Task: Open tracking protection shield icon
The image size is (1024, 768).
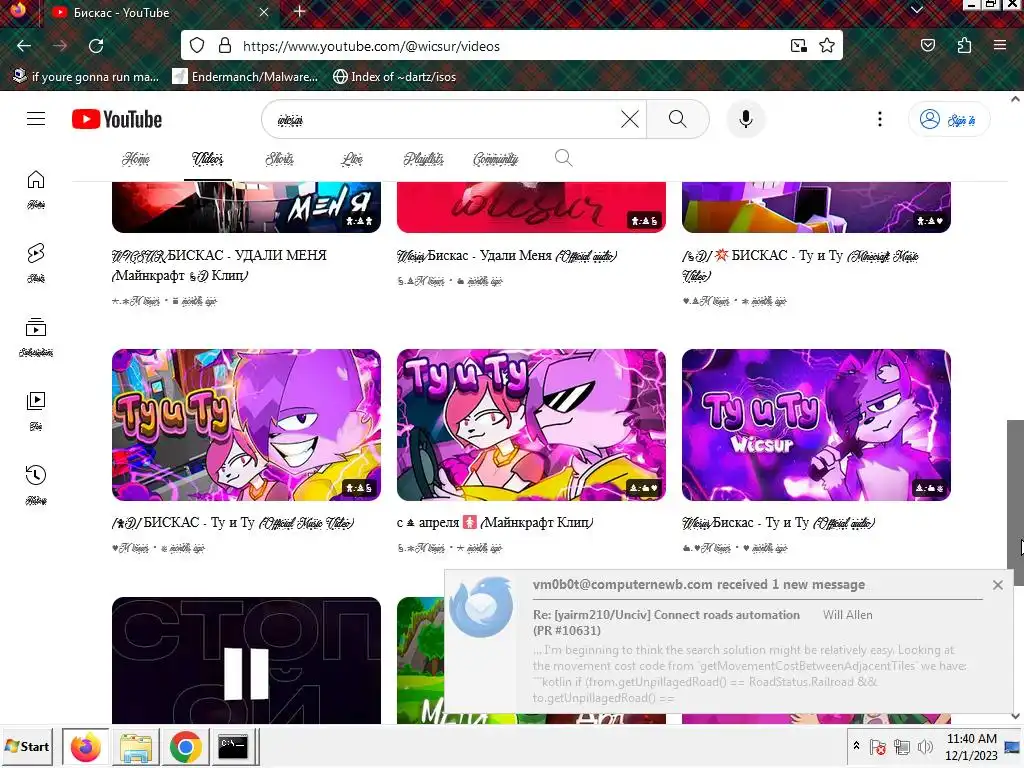Action: pyautogui.click(x=197, y=46)
